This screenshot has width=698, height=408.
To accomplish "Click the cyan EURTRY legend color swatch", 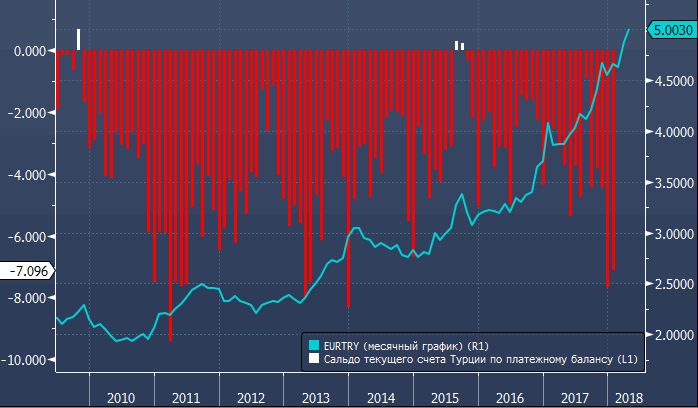I will (313, 343).
